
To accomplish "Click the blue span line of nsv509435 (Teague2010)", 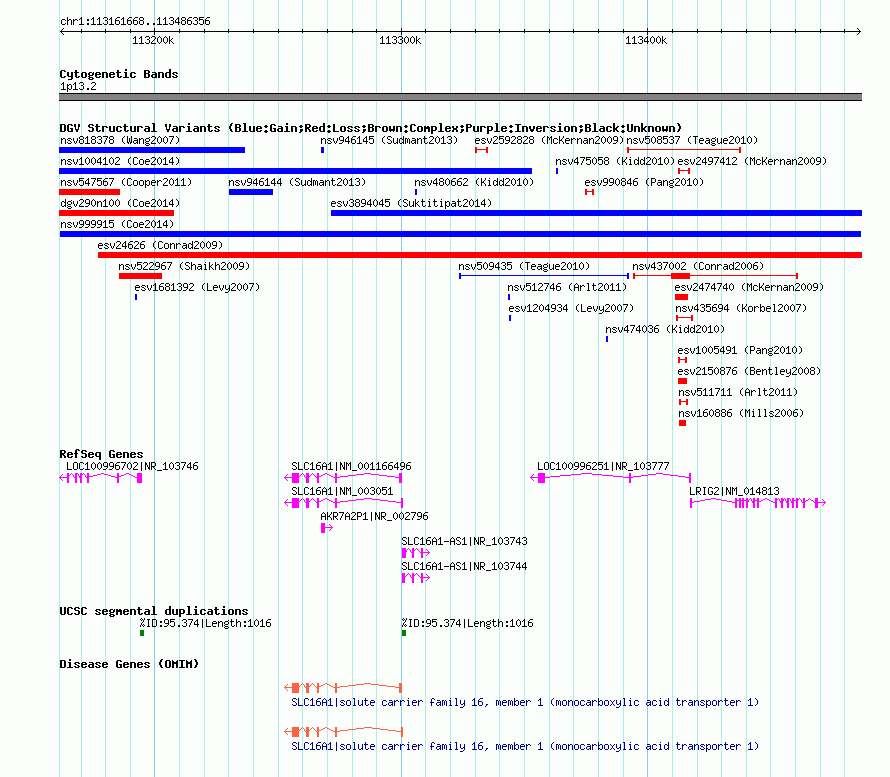I will click(544, 276).
